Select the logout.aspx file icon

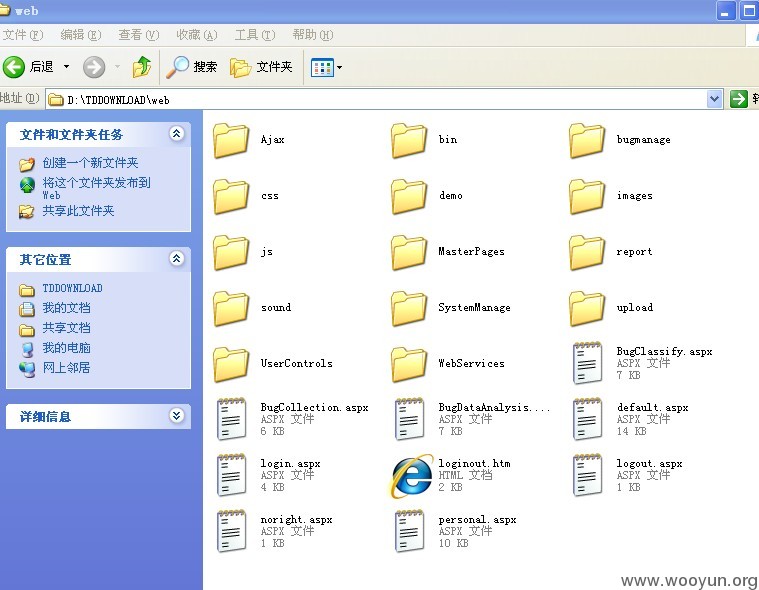click(x=587, y=475)
